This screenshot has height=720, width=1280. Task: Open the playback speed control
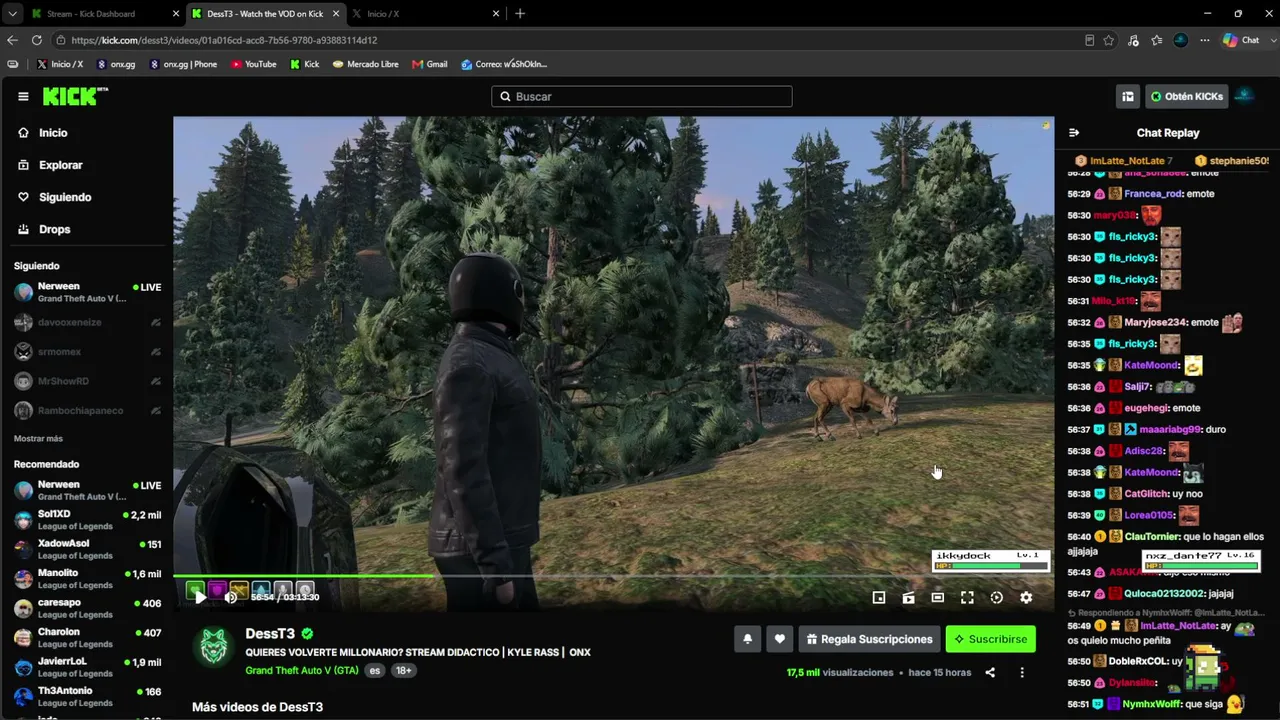[x=997, y=597]
